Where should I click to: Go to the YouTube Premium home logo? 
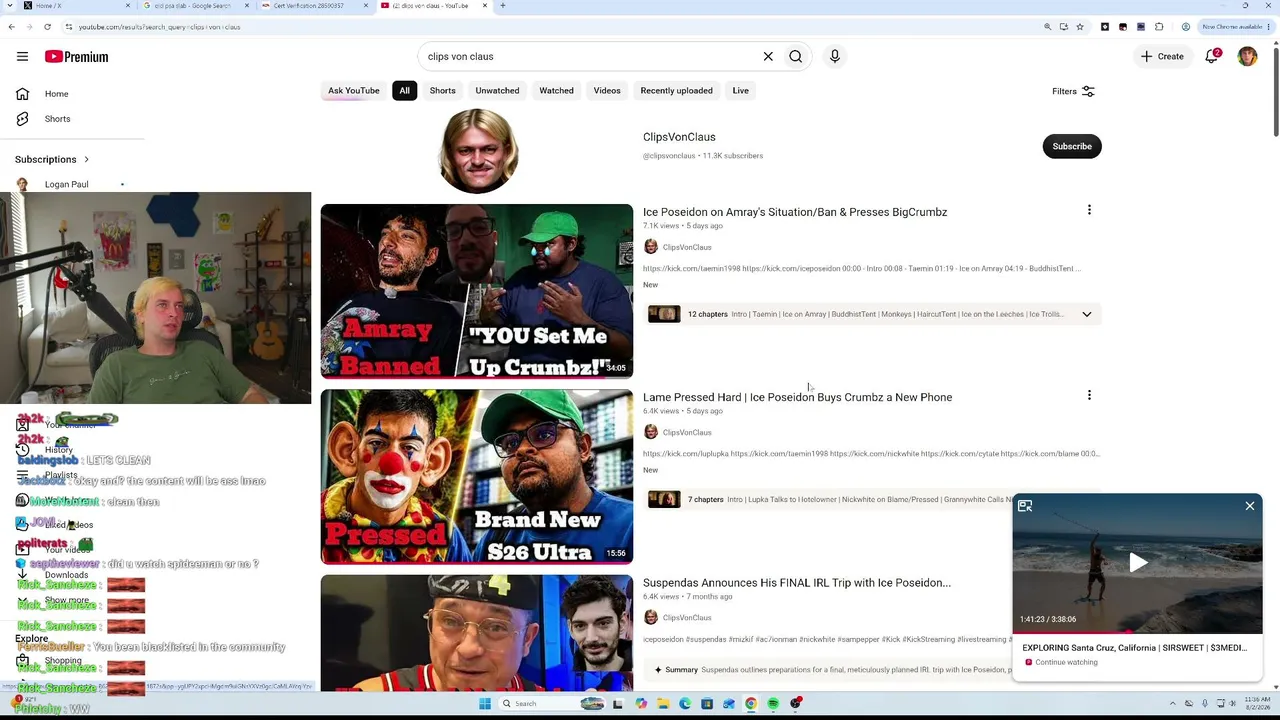pyautogui.click(x=76, y=57)
